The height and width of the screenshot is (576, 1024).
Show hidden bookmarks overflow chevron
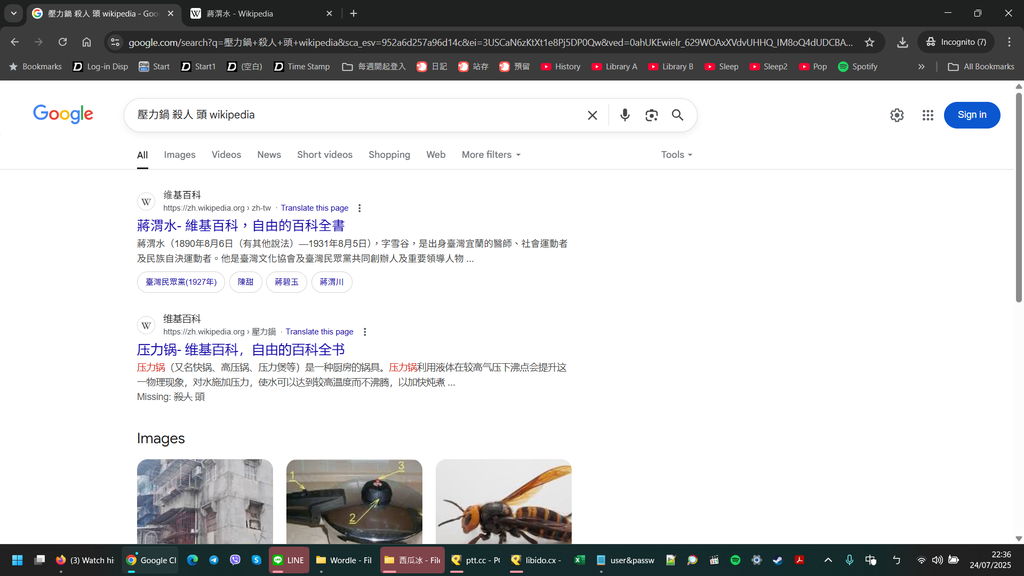coord(921,67)
